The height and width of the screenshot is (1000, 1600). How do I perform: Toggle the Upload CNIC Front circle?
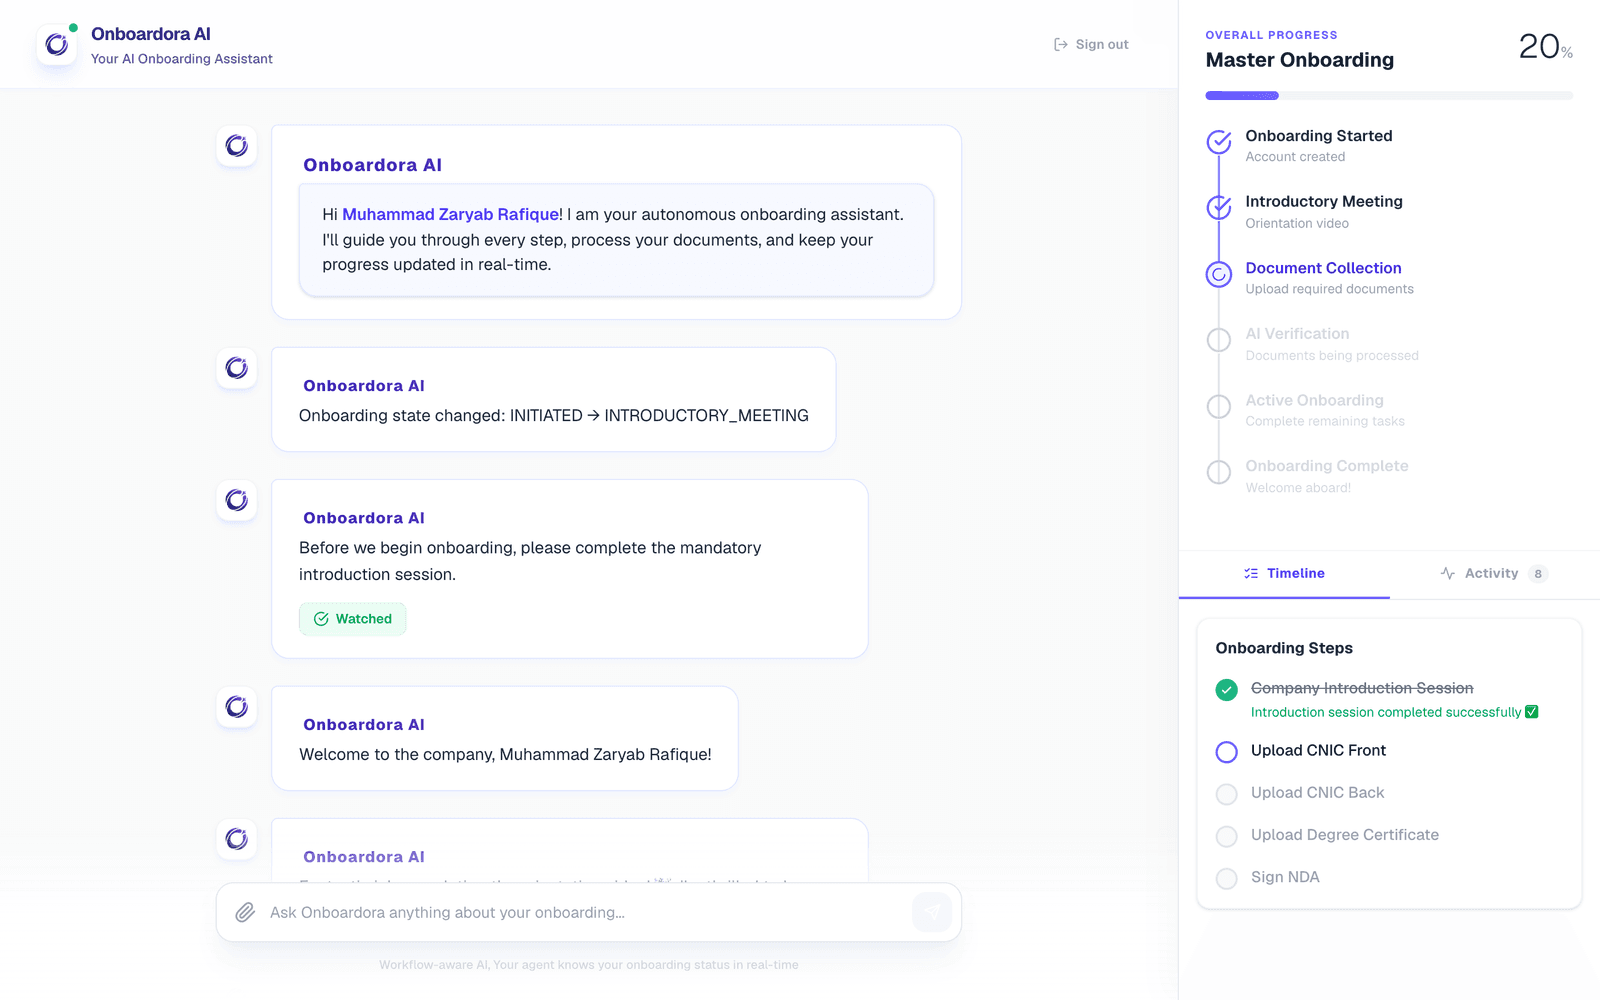[1227, 752]
